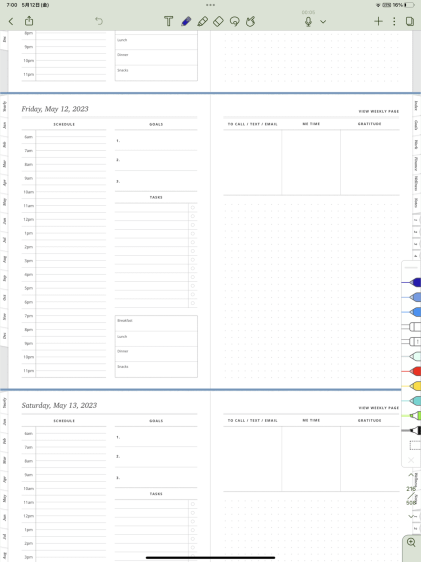
Task: Start audio recording with the microphone icon
Action: (308, 22)
